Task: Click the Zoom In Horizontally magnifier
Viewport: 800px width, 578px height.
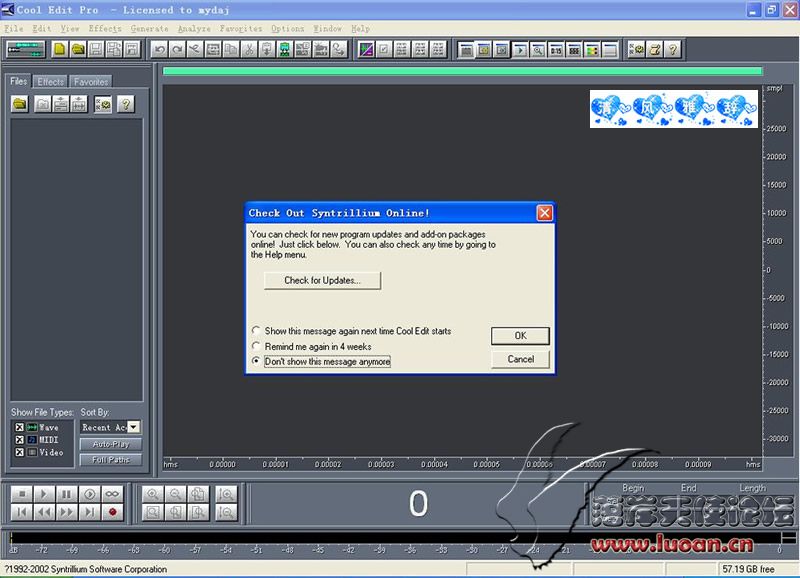Action: [153, 494]
